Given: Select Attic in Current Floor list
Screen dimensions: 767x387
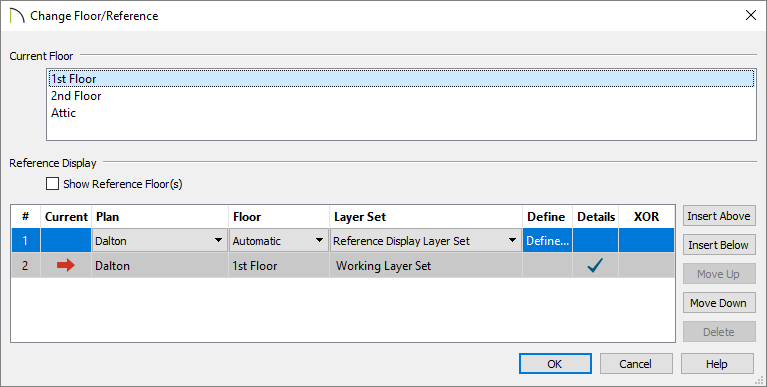Looking at the screenshot, I should tap(401, 113).
